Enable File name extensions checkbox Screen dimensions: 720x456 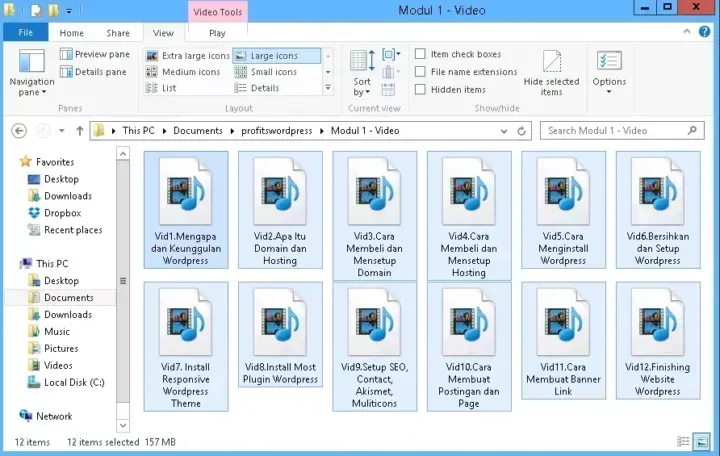point(466,72)
